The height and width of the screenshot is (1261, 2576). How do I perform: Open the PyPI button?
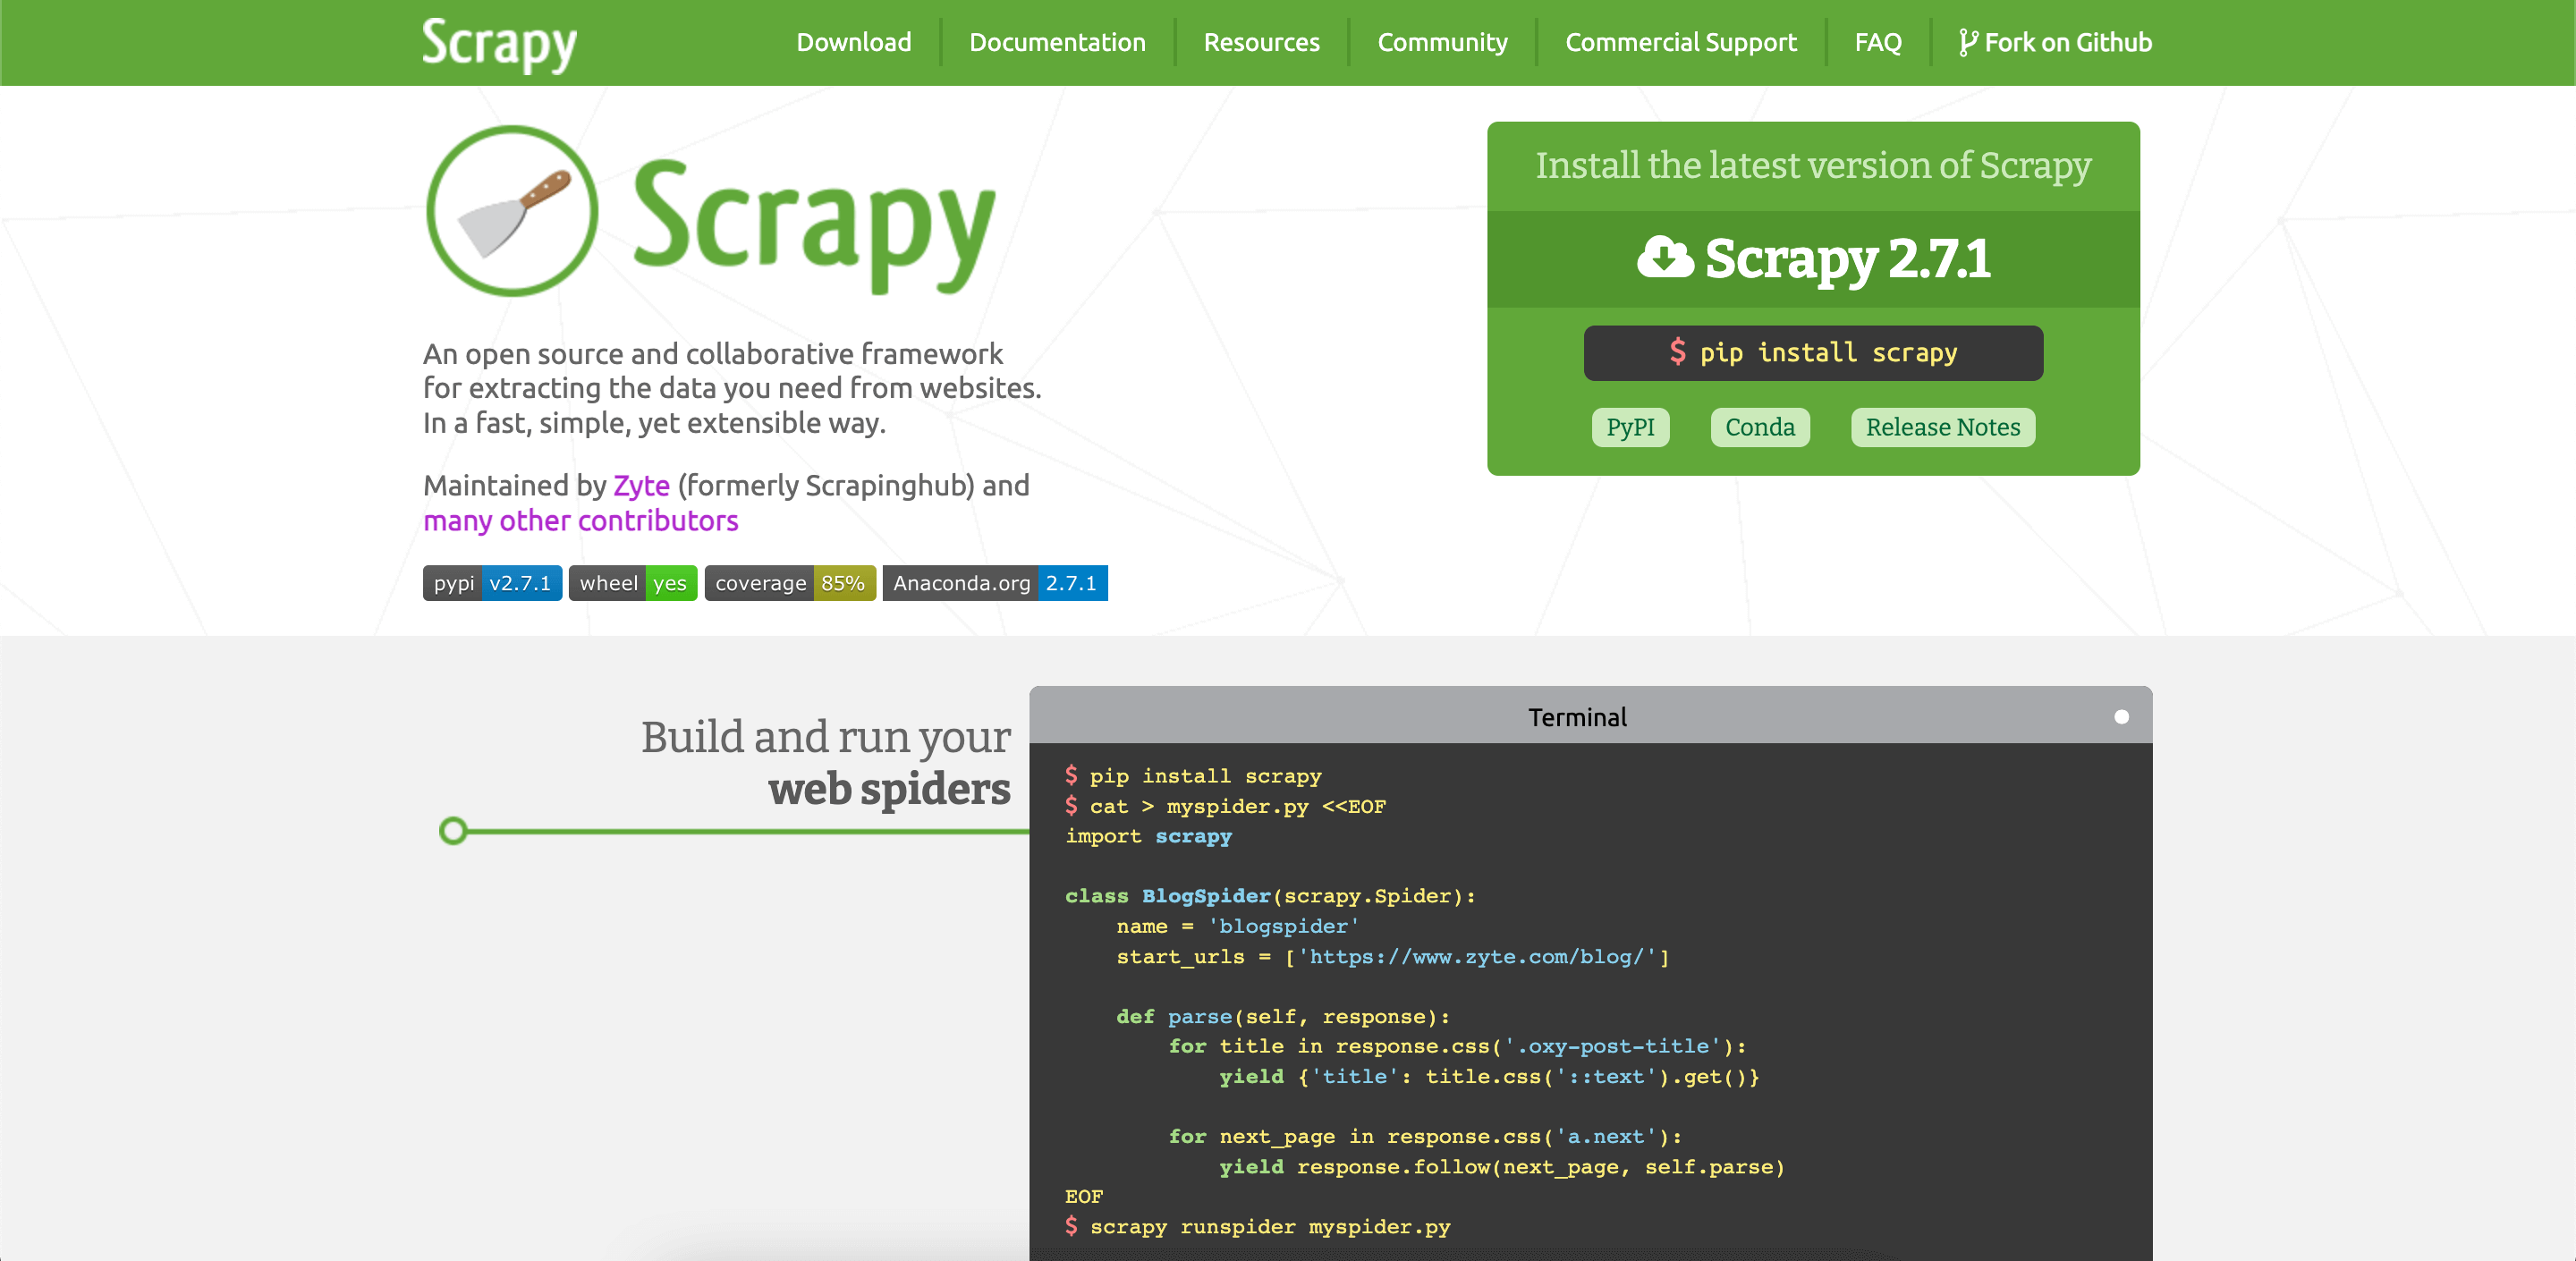point(1630,427)
